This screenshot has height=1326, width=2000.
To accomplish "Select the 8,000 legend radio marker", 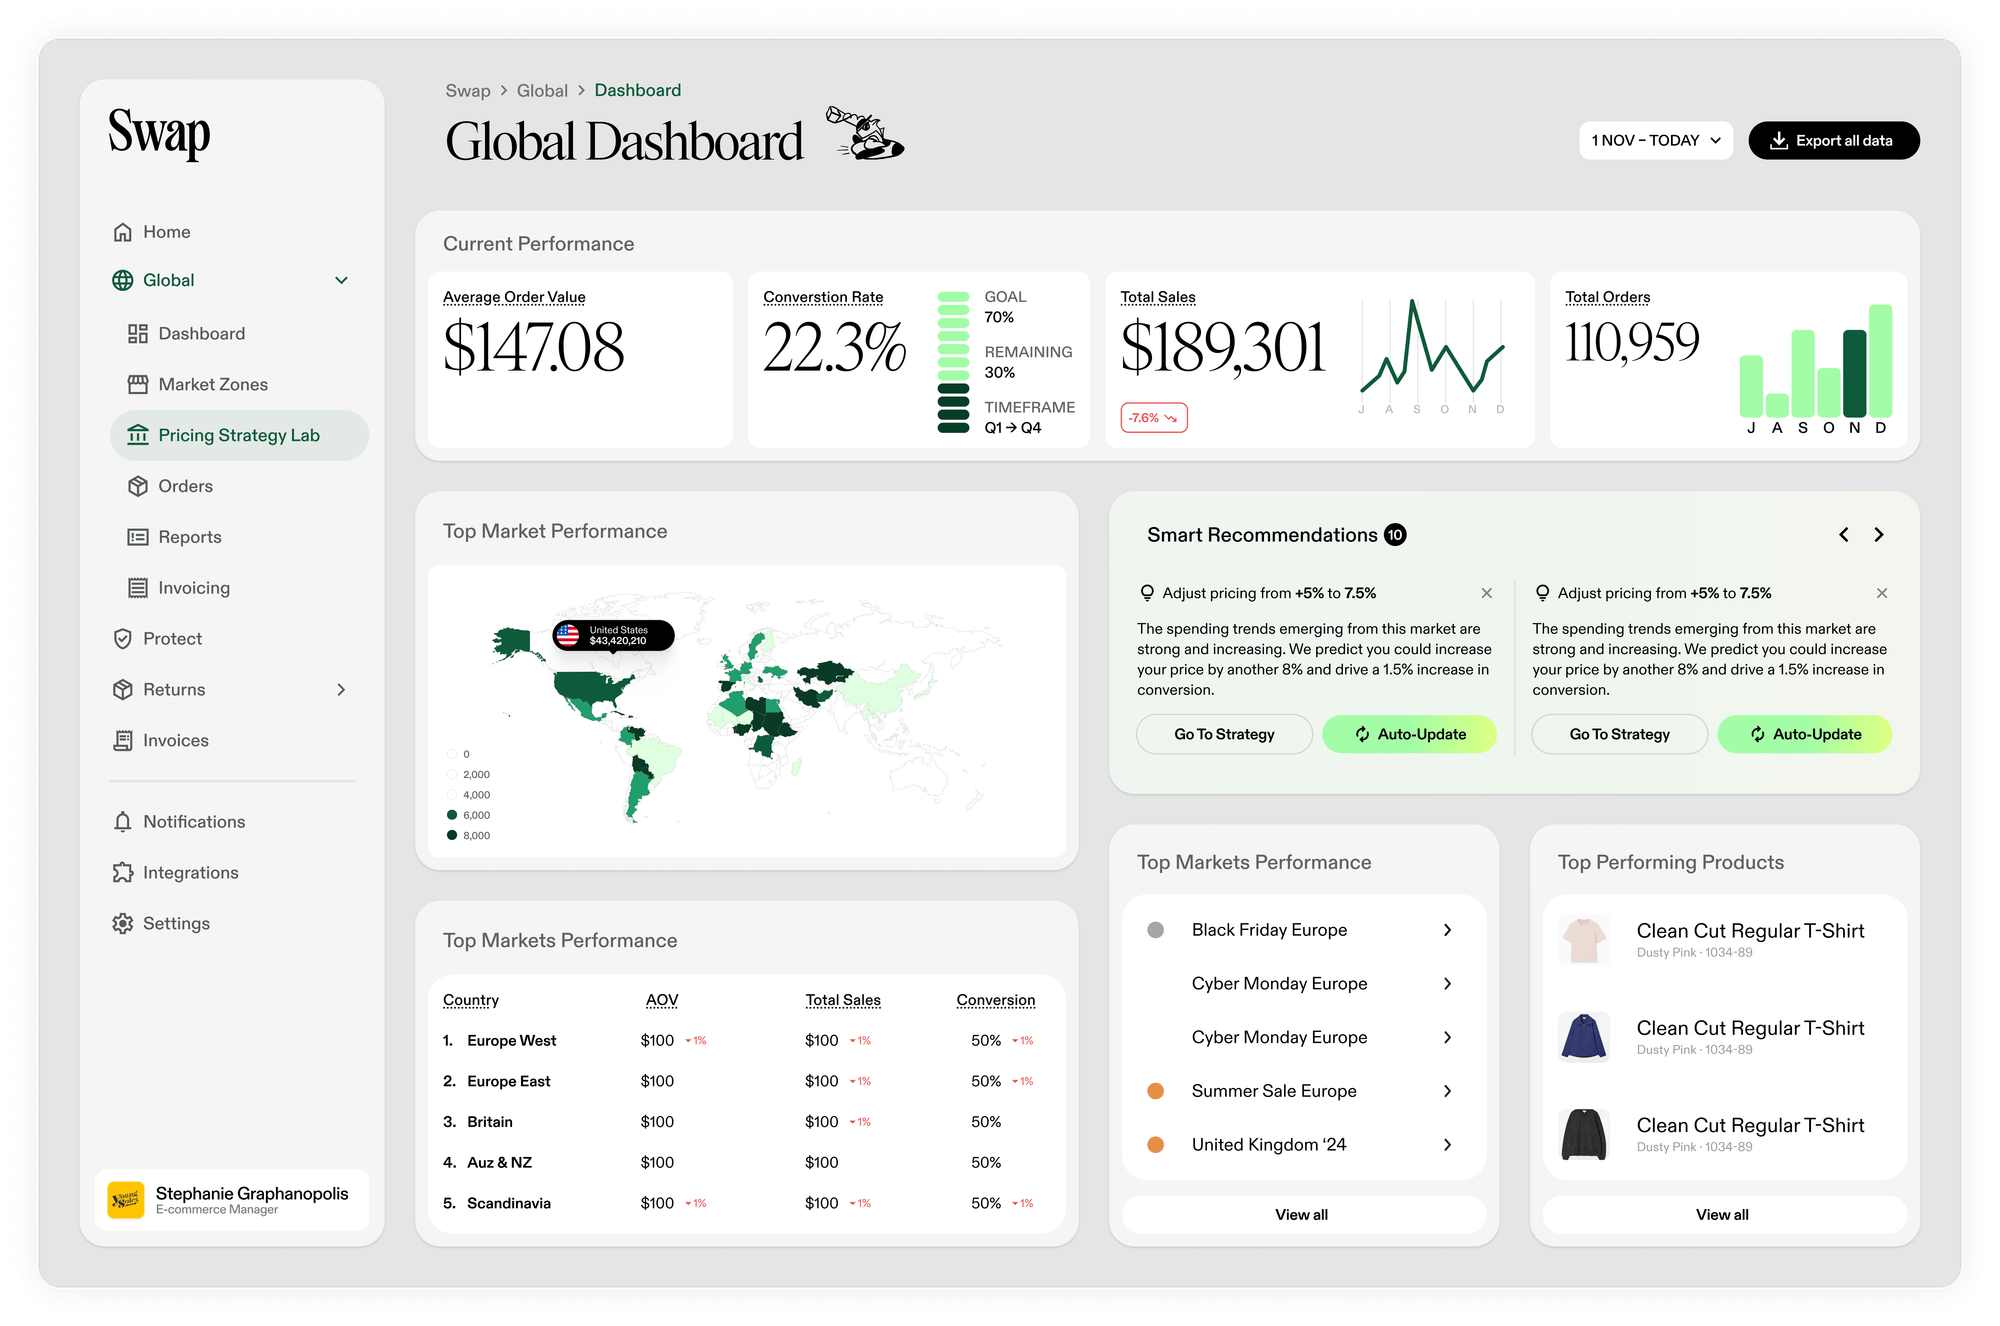I will click(451, 834).
